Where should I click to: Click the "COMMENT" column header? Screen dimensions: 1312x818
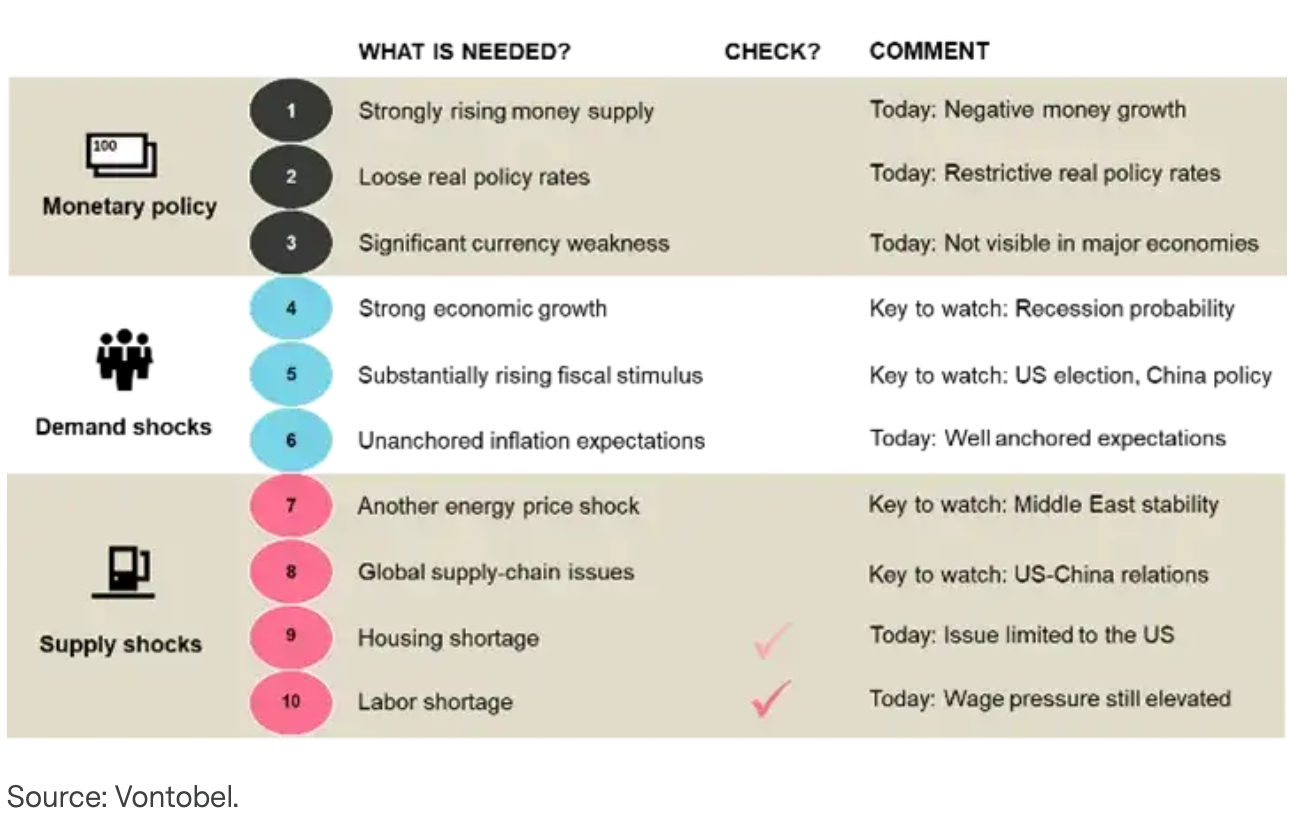point(929,52)
